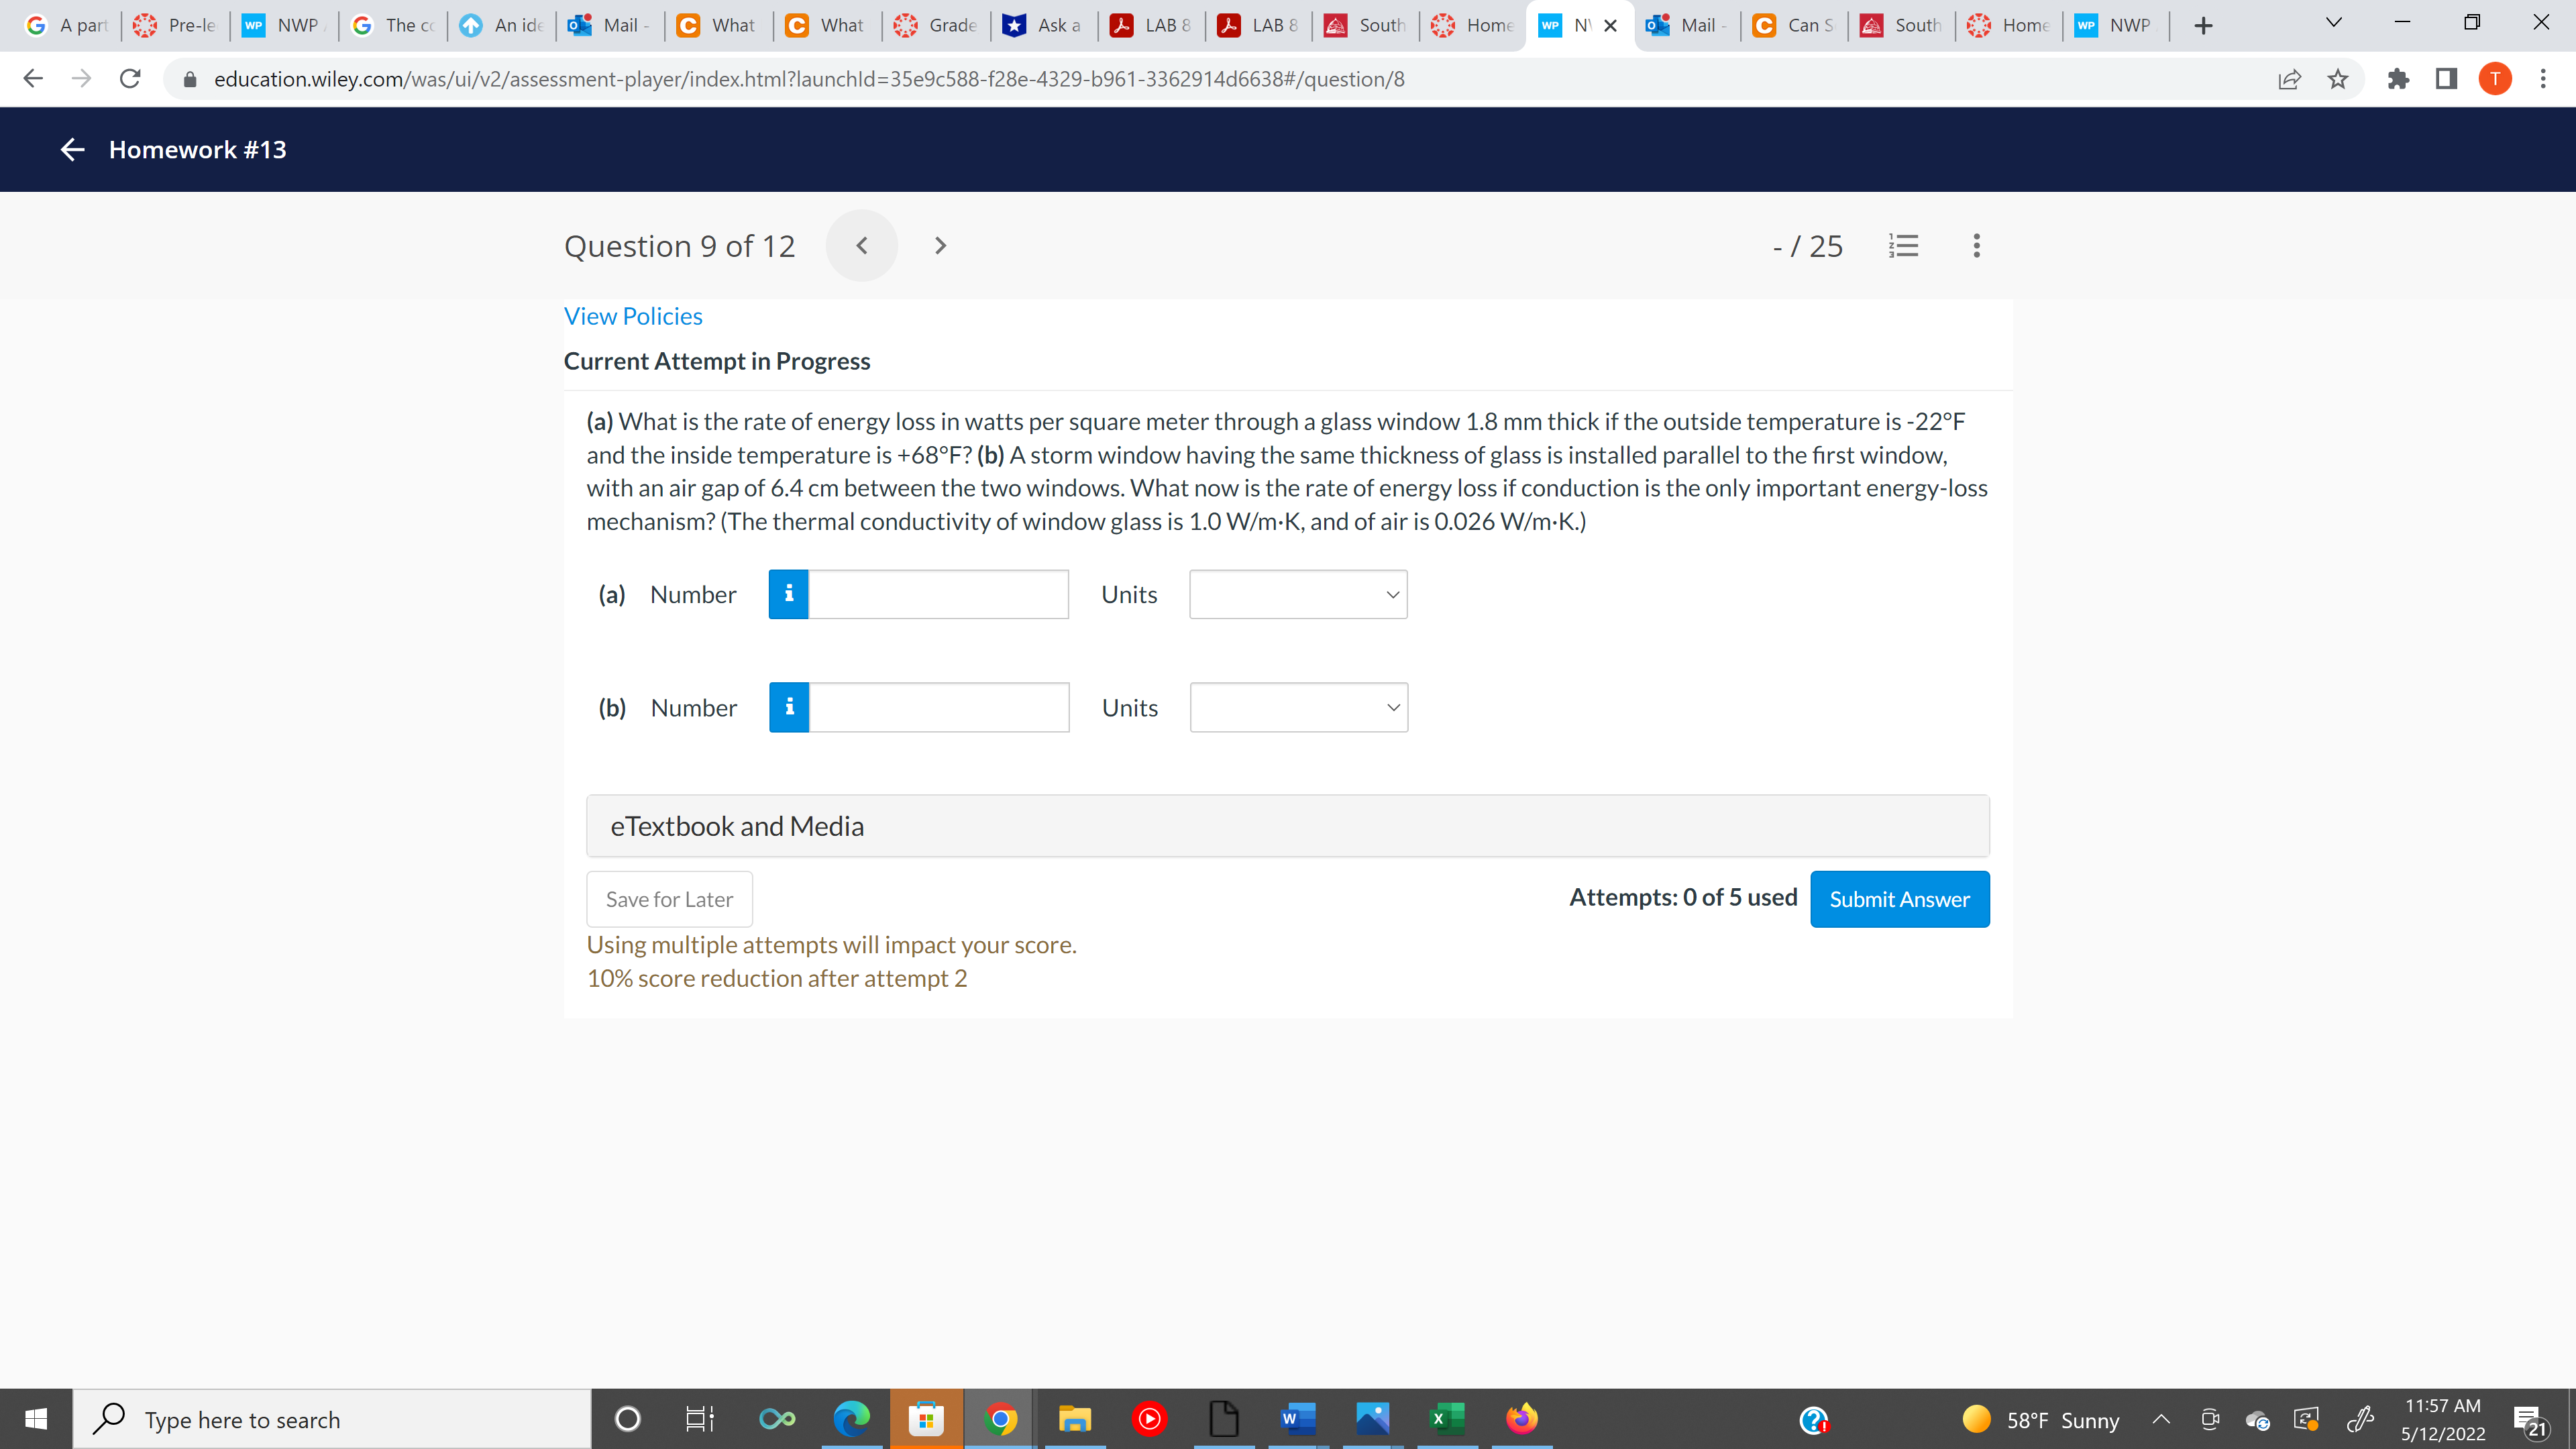
Task: Click the part (b) Number input field
Action: point(938,707)
